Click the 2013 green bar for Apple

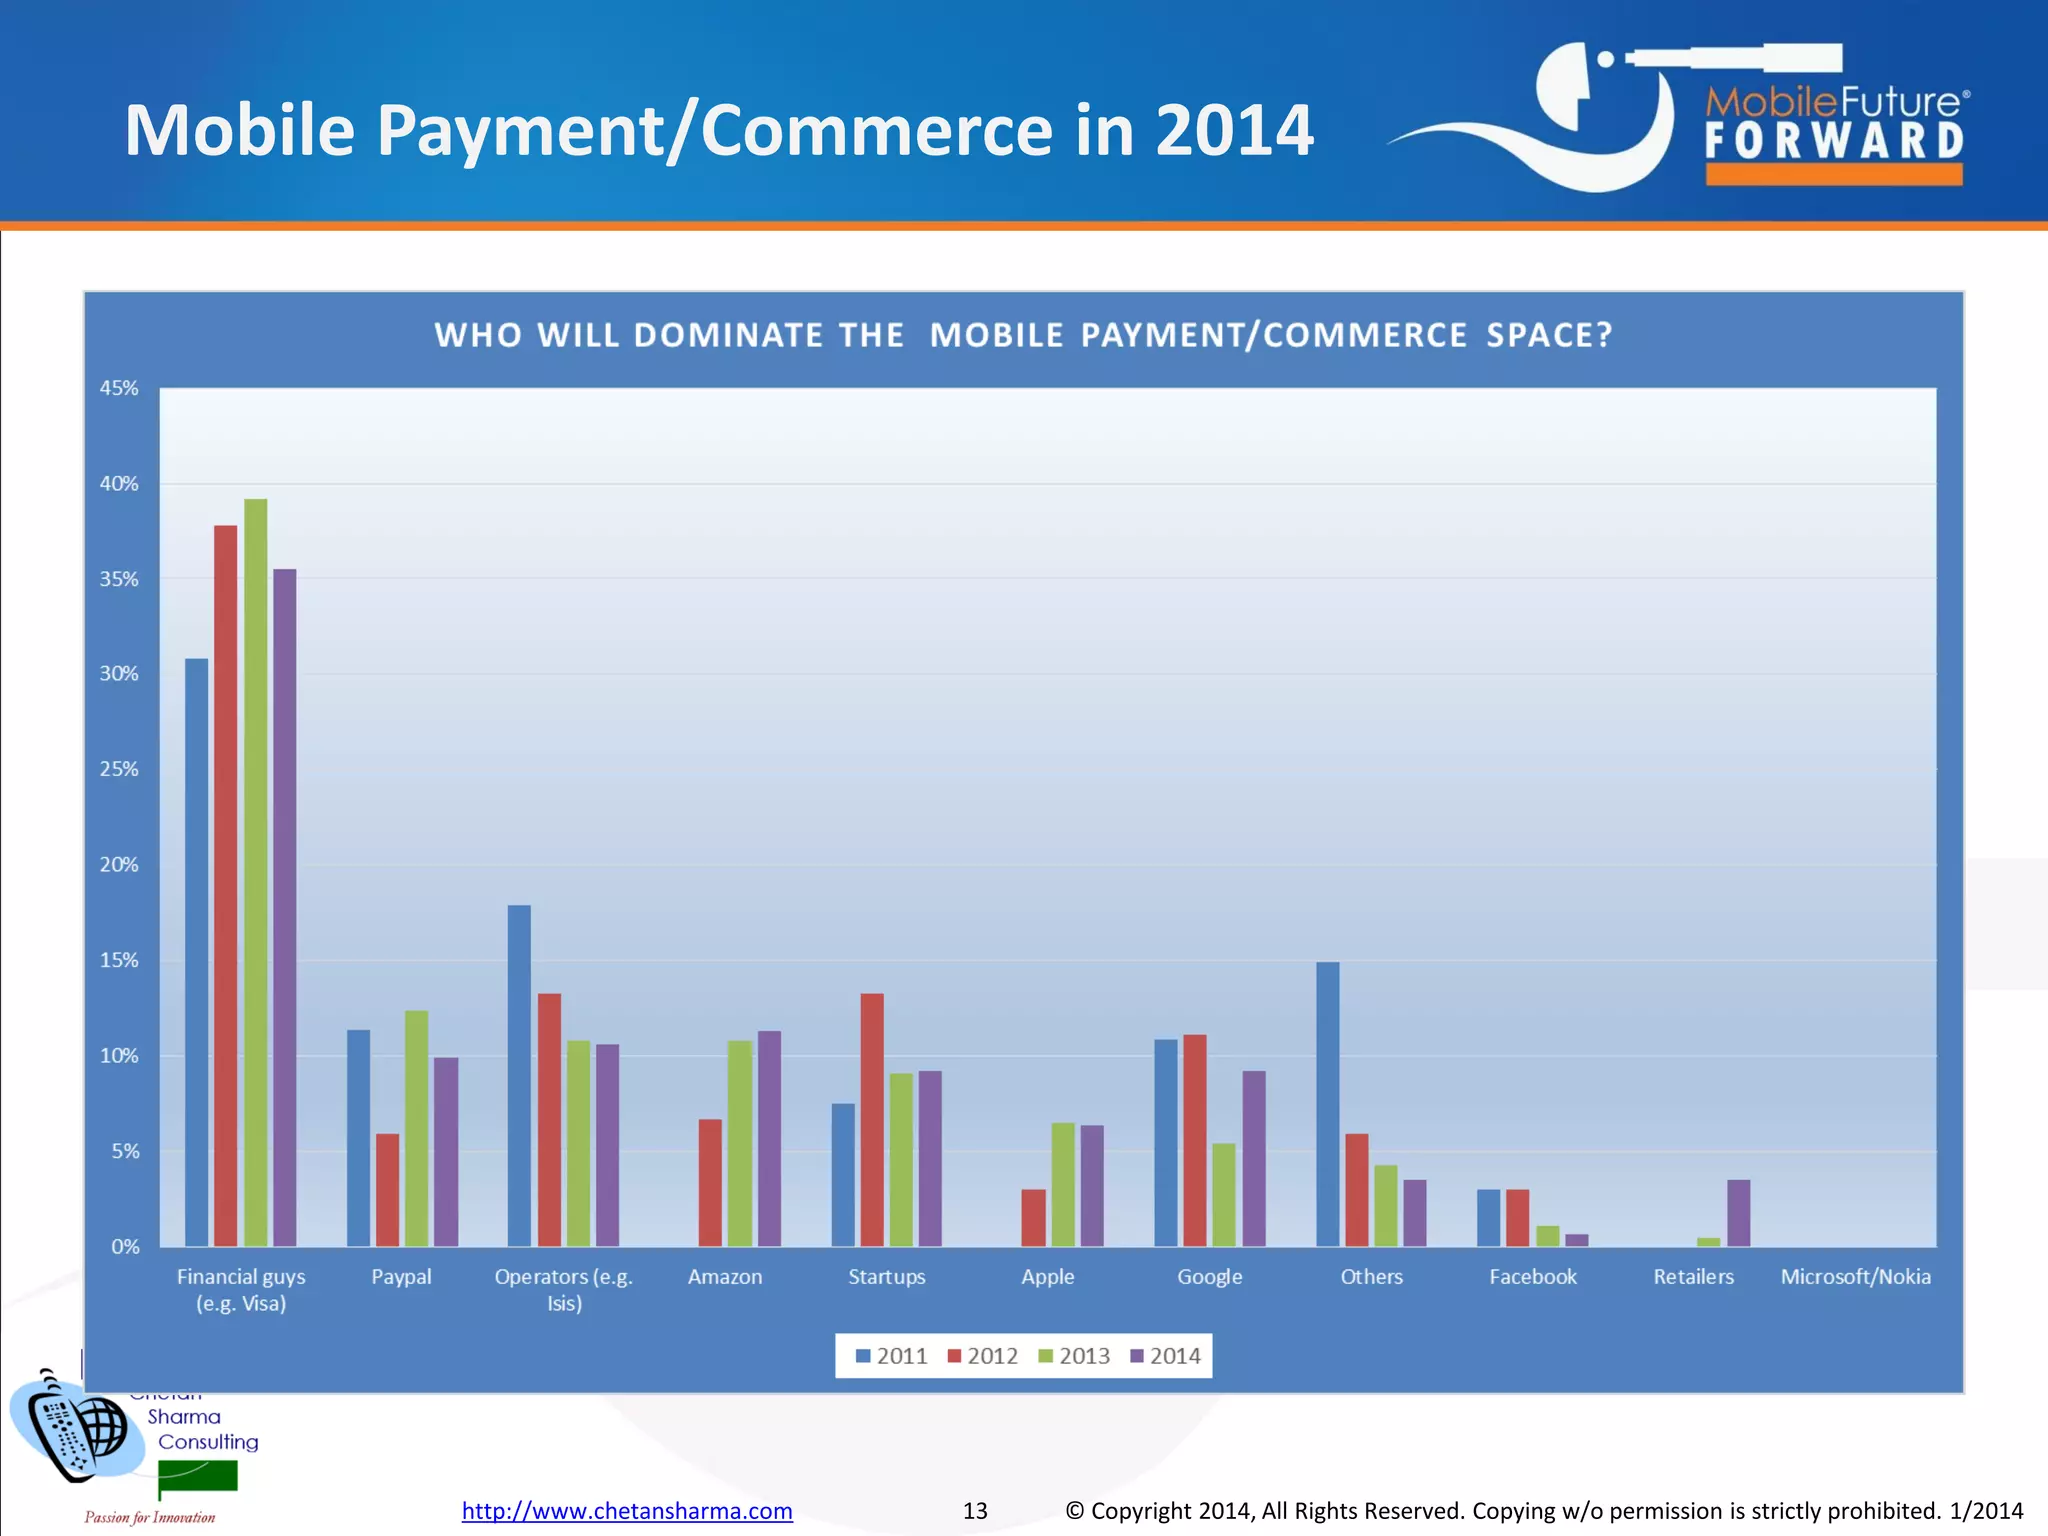point(1063,1184)
